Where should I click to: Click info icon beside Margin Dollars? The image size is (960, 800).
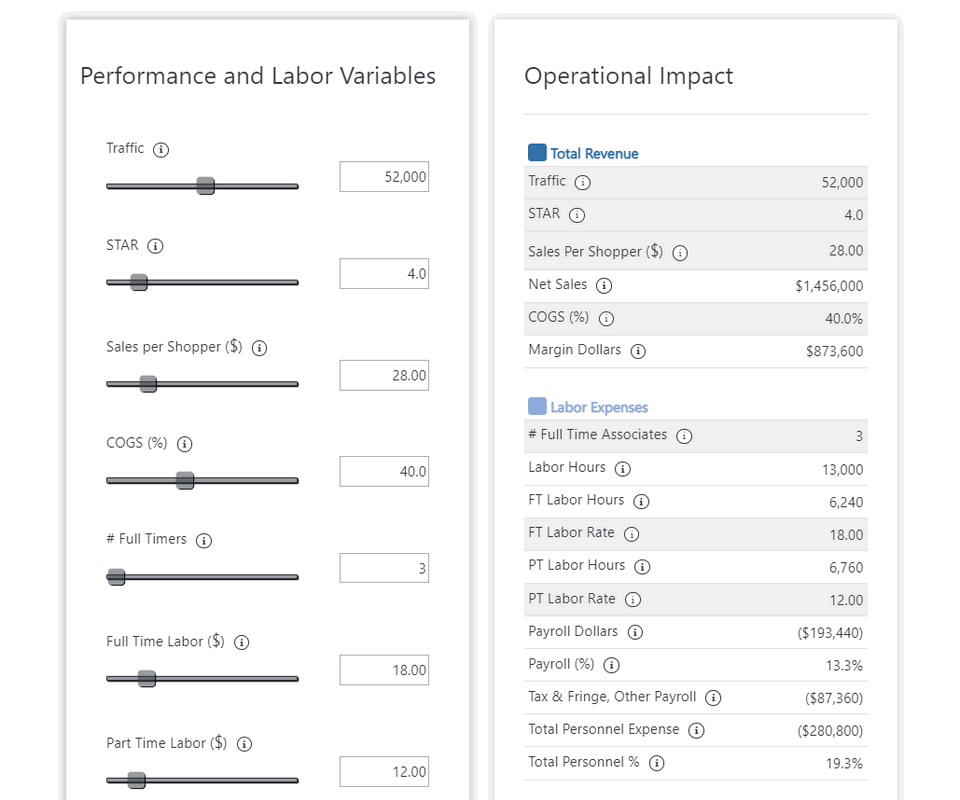(637, 351)
